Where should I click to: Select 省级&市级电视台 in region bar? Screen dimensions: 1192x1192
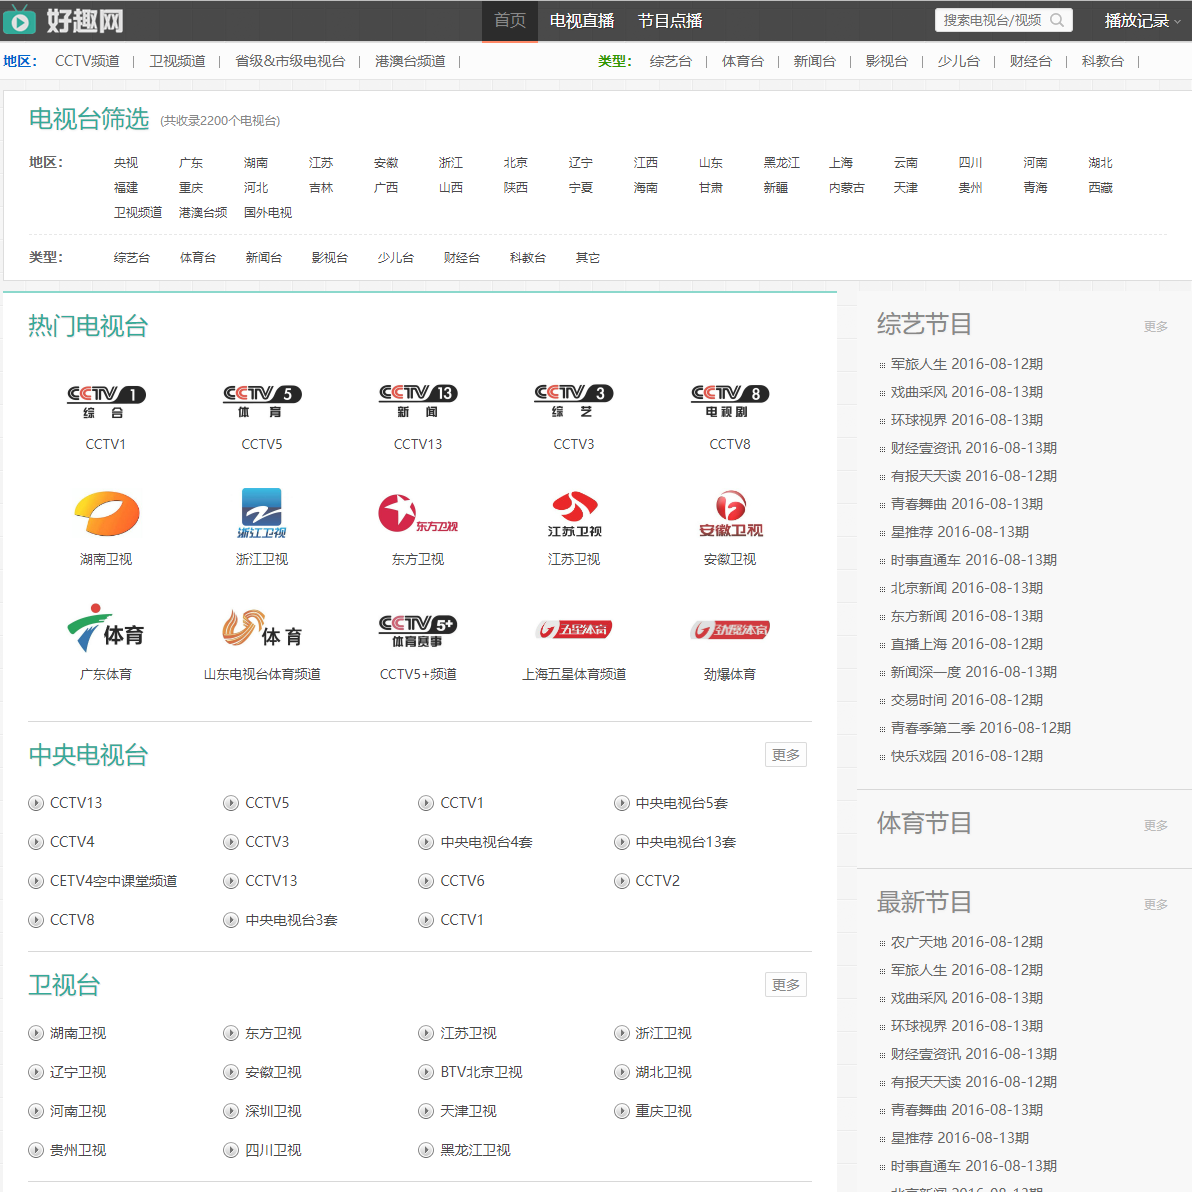pos(290,61)
